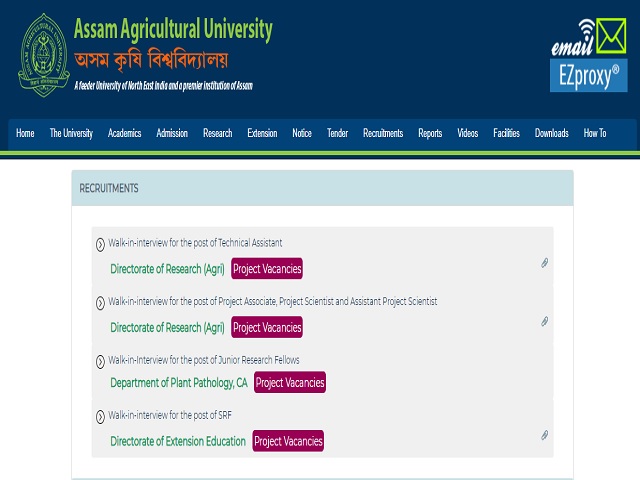
Task: Click arrow bullet beside Project Associate notice
Action: coord(100,303)
